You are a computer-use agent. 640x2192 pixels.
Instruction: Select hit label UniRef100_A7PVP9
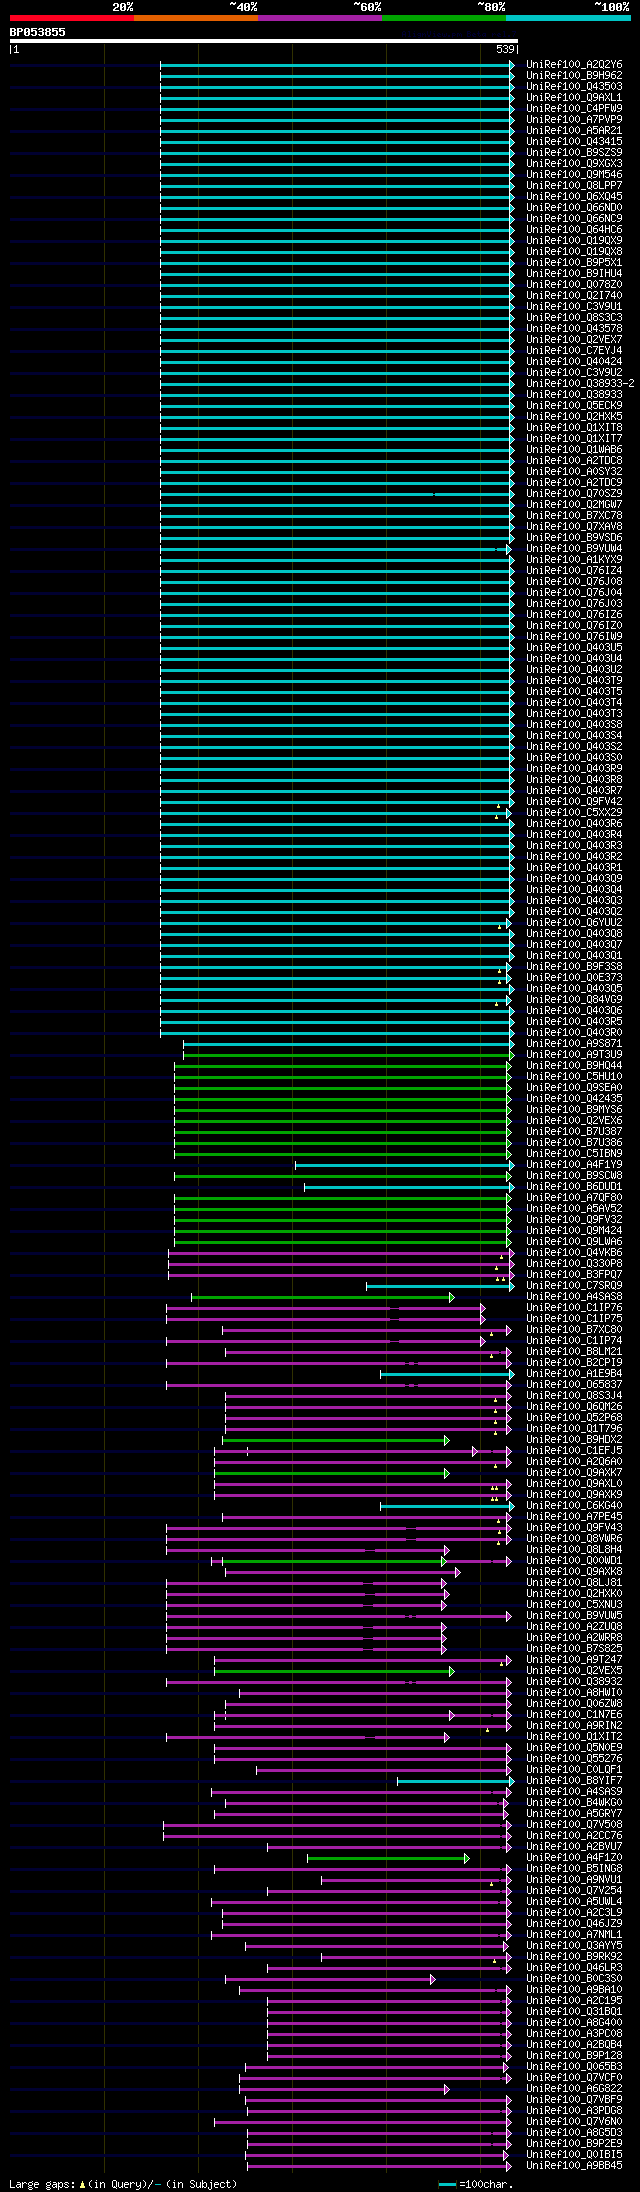[574, 120]
